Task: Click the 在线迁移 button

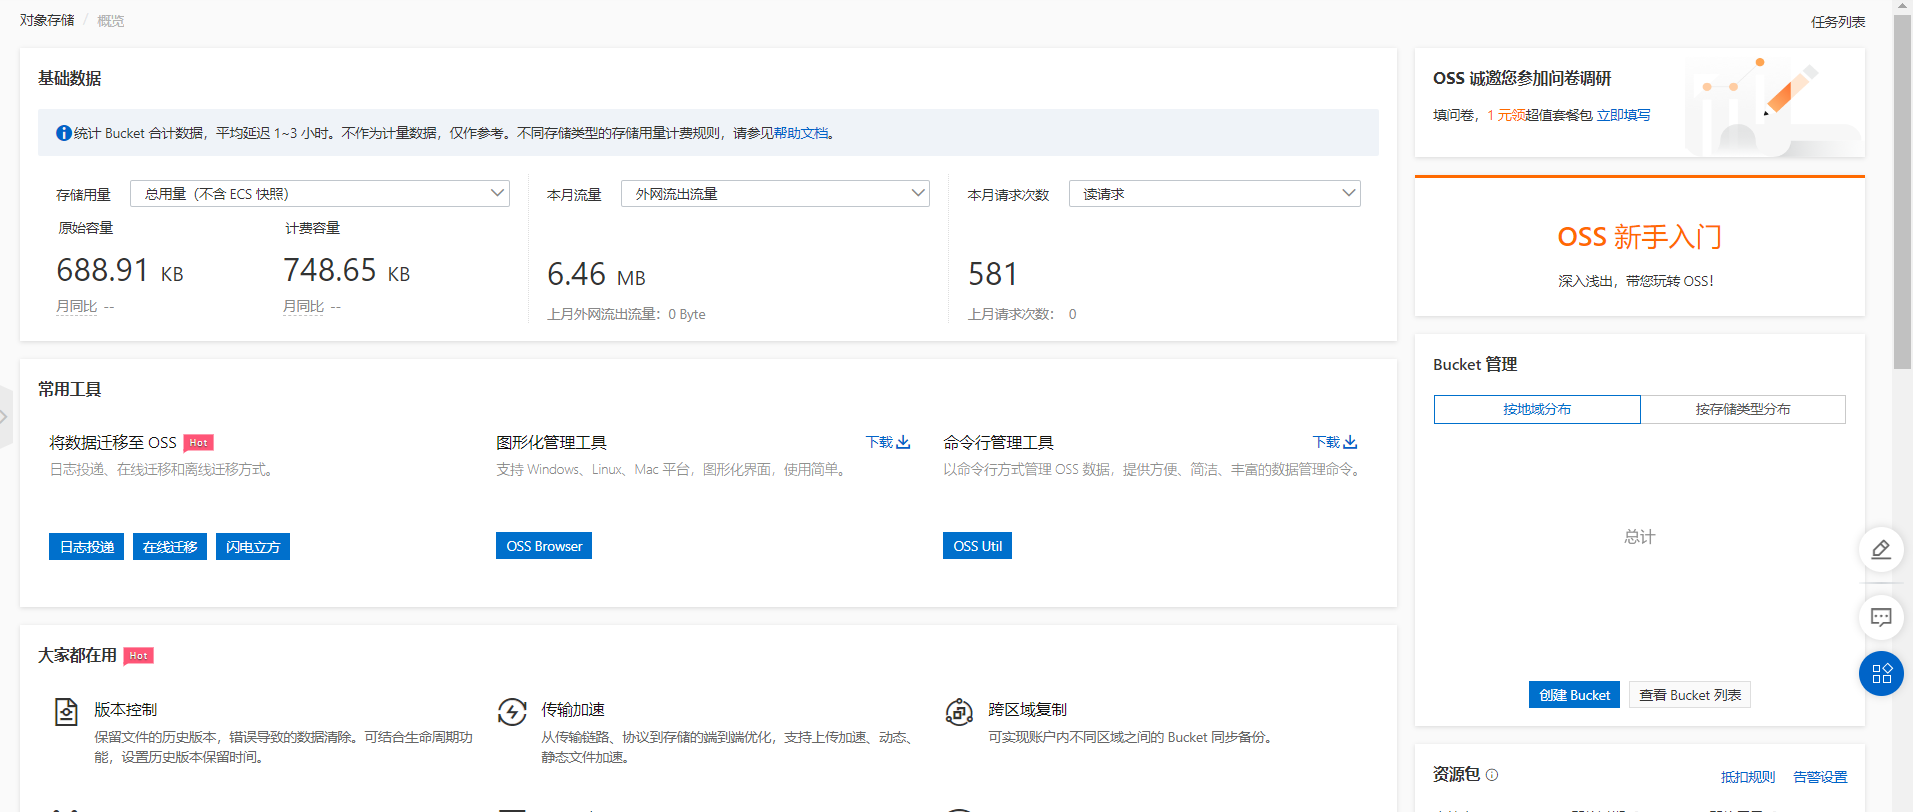Action: pos(170,547)
